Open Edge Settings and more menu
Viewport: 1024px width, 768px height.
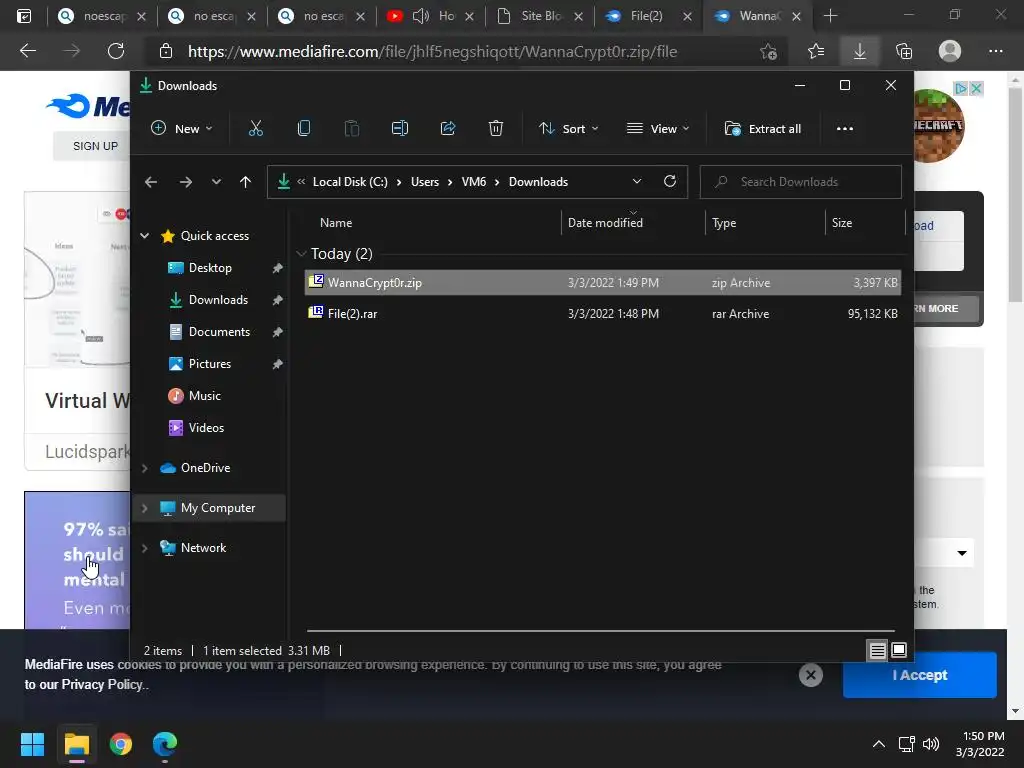(995, 51)
